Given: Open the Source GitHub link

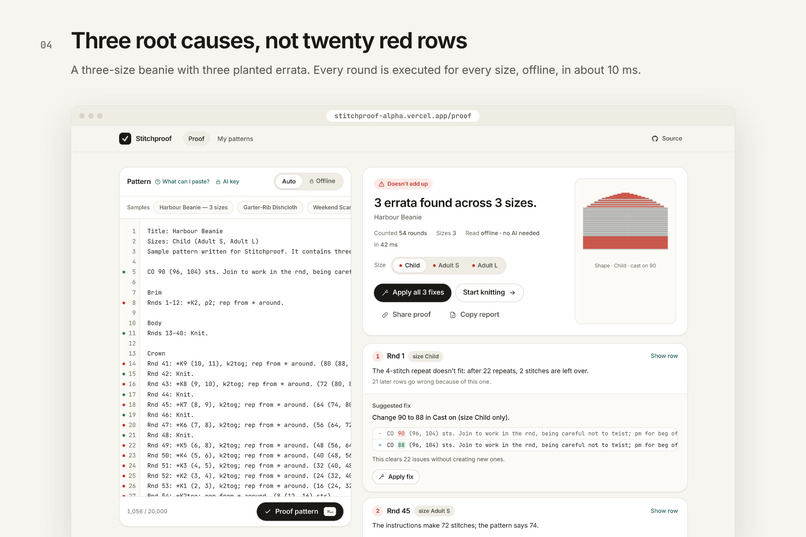Looking at the screenshot, I should (667, 138).
